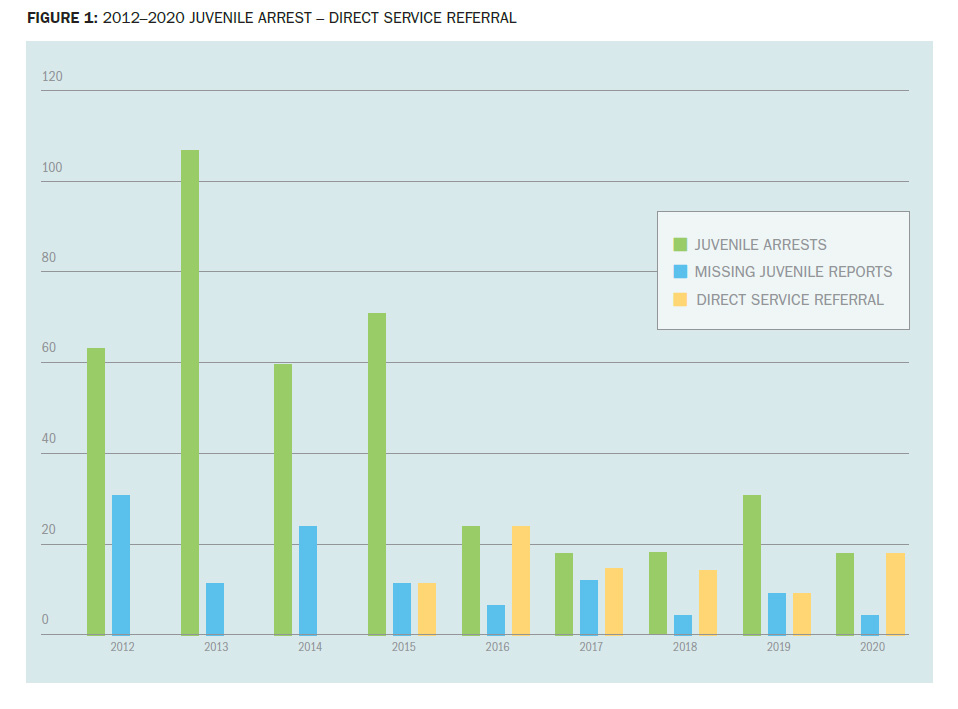The height and width of the screenshot is (709, 958).
Task: Click the 2019 green juvenile arrests bar
Action: (x=752, y=564)
